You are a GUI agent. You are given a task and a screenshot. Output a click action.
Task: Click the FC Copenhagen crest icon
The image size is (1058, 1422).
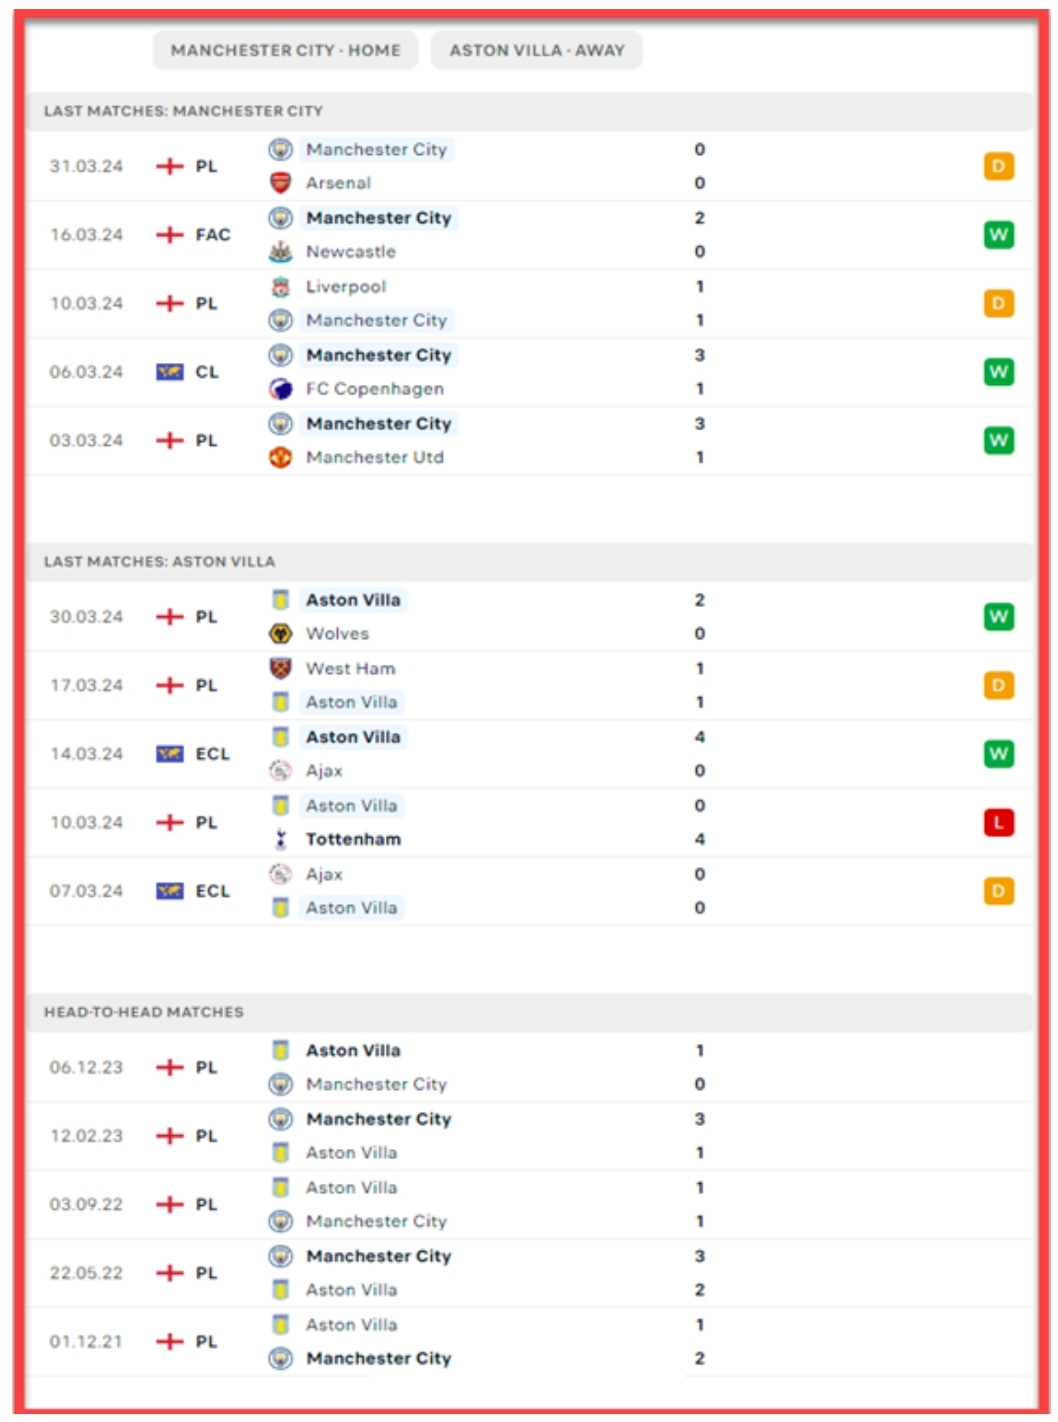tap(281, 389)
